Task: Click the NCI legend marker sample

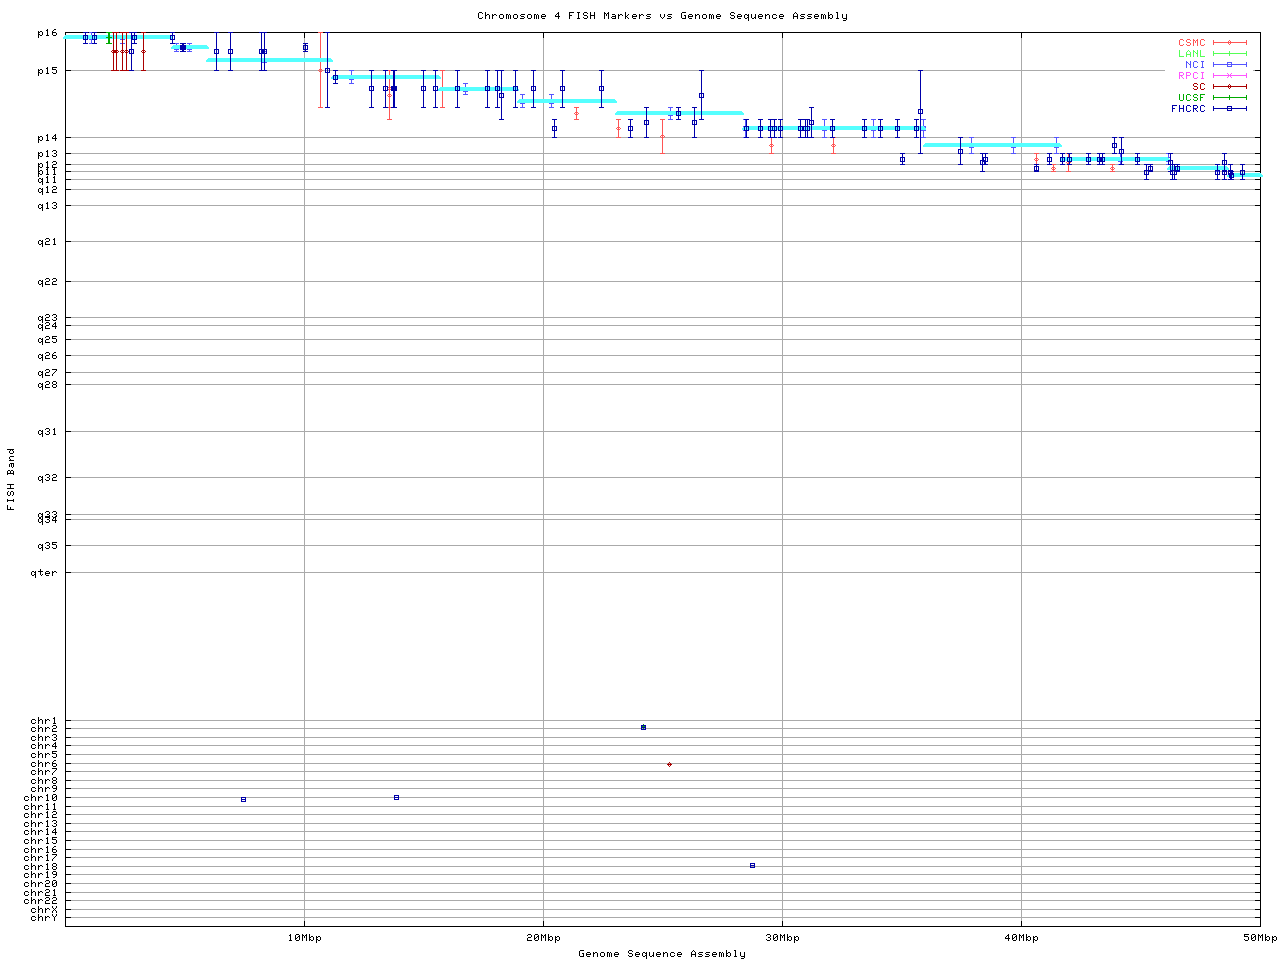Action: click(x=1229, y=65)
